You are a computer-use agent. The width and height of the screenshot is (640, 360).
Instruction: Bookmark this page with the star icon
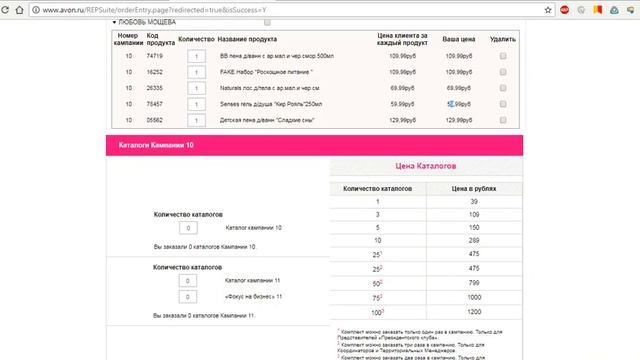(548, 10)
